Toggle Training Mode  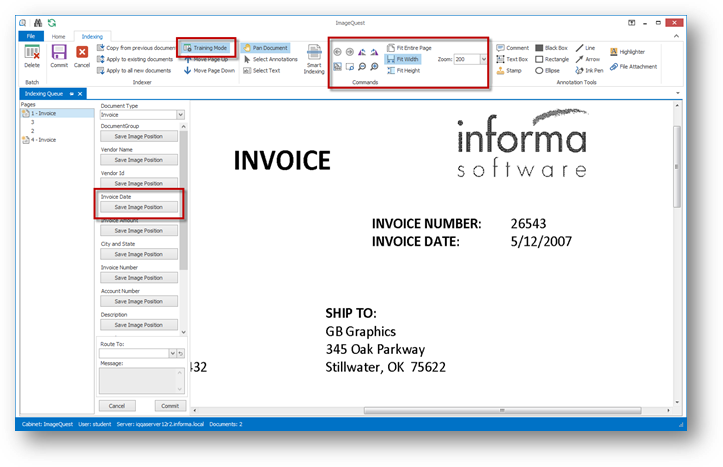click(206, 48)
